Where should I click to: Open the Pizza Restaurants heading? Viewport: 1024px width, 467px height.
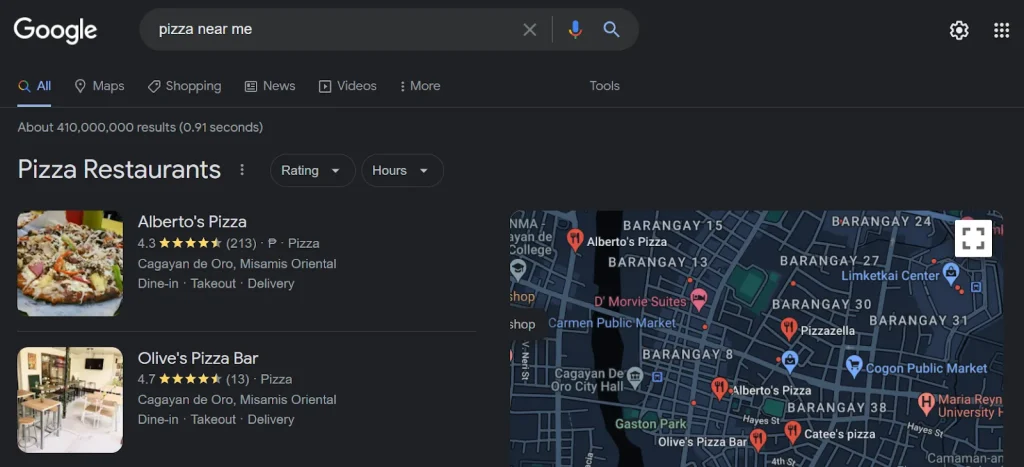click(x=119, y=170)
